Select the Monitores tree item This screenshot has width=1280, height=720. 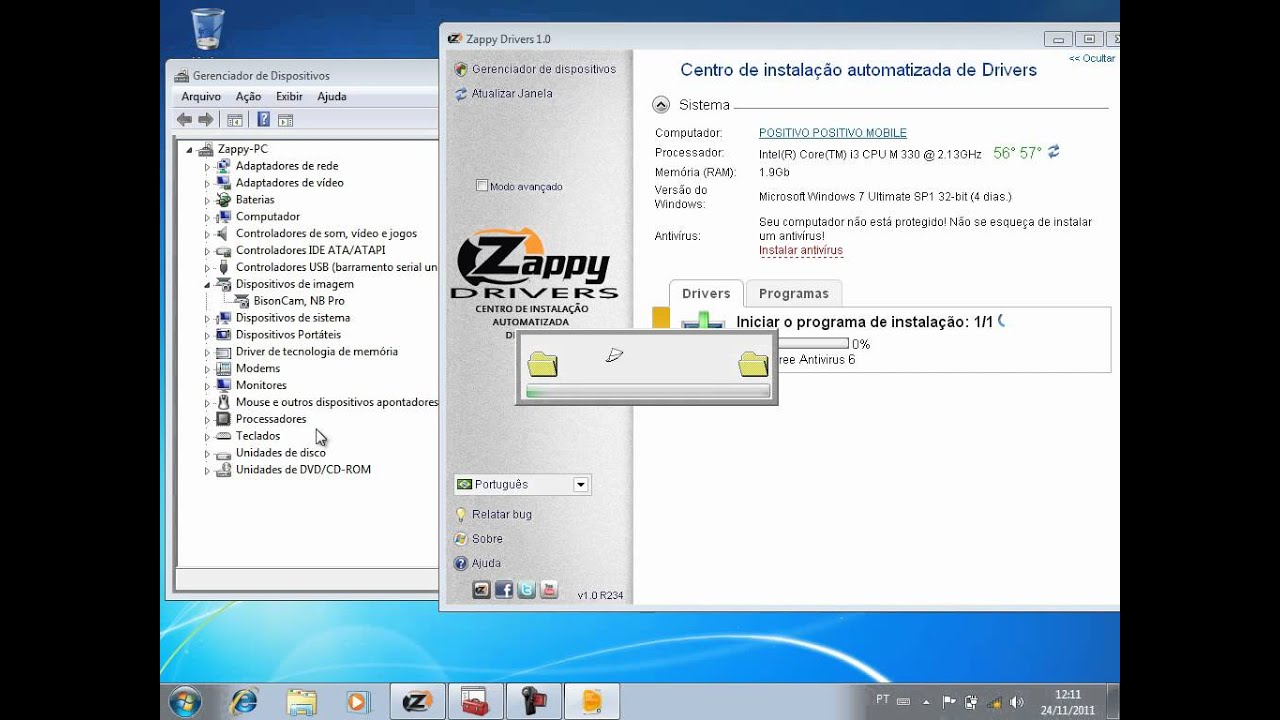[x=261, y=386]
